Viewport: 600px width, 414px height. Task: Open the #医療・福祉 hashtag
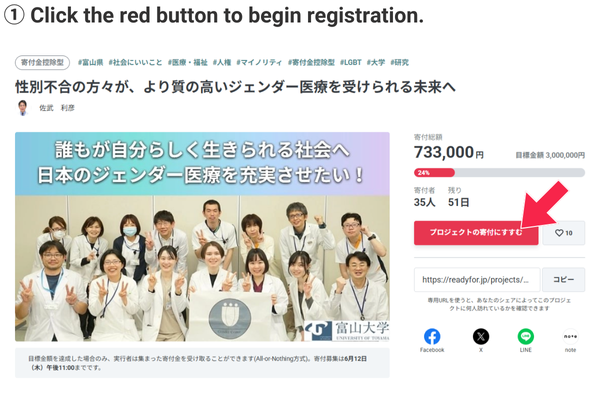coord(188,62)
